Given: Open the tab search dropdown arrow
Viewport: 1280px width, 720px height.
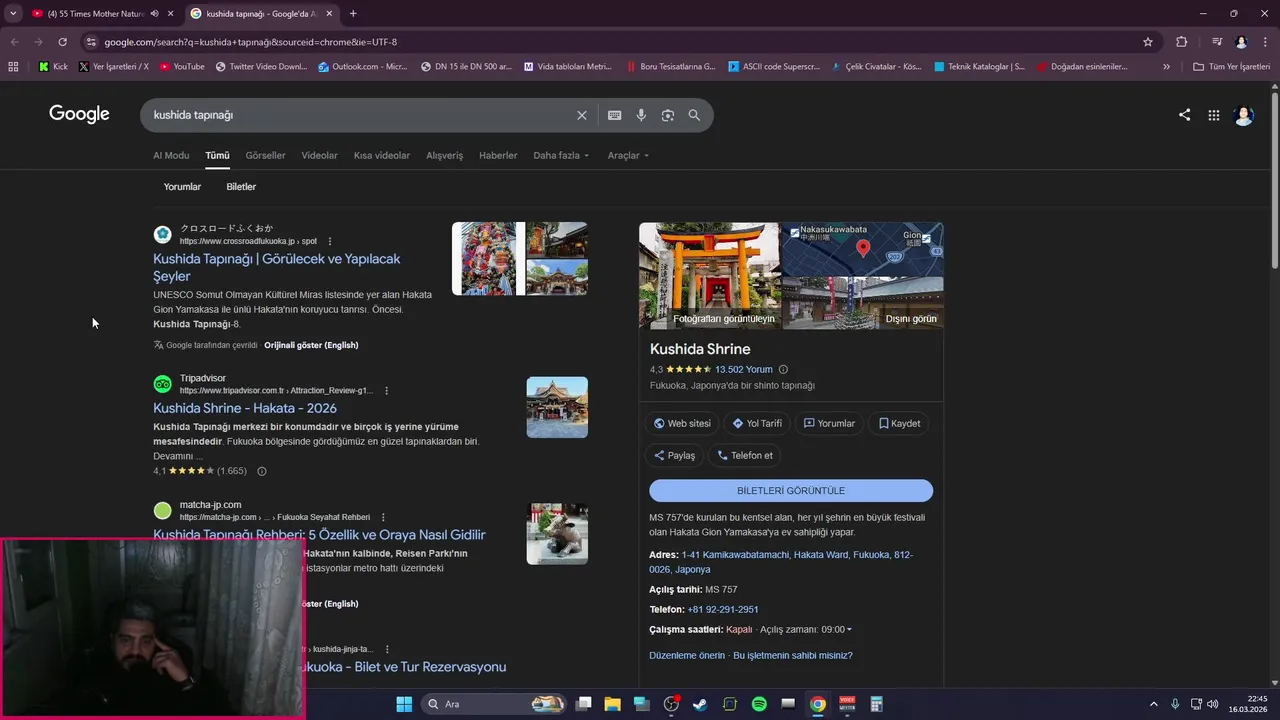Looking at the screenshot, I should point(13,14).
